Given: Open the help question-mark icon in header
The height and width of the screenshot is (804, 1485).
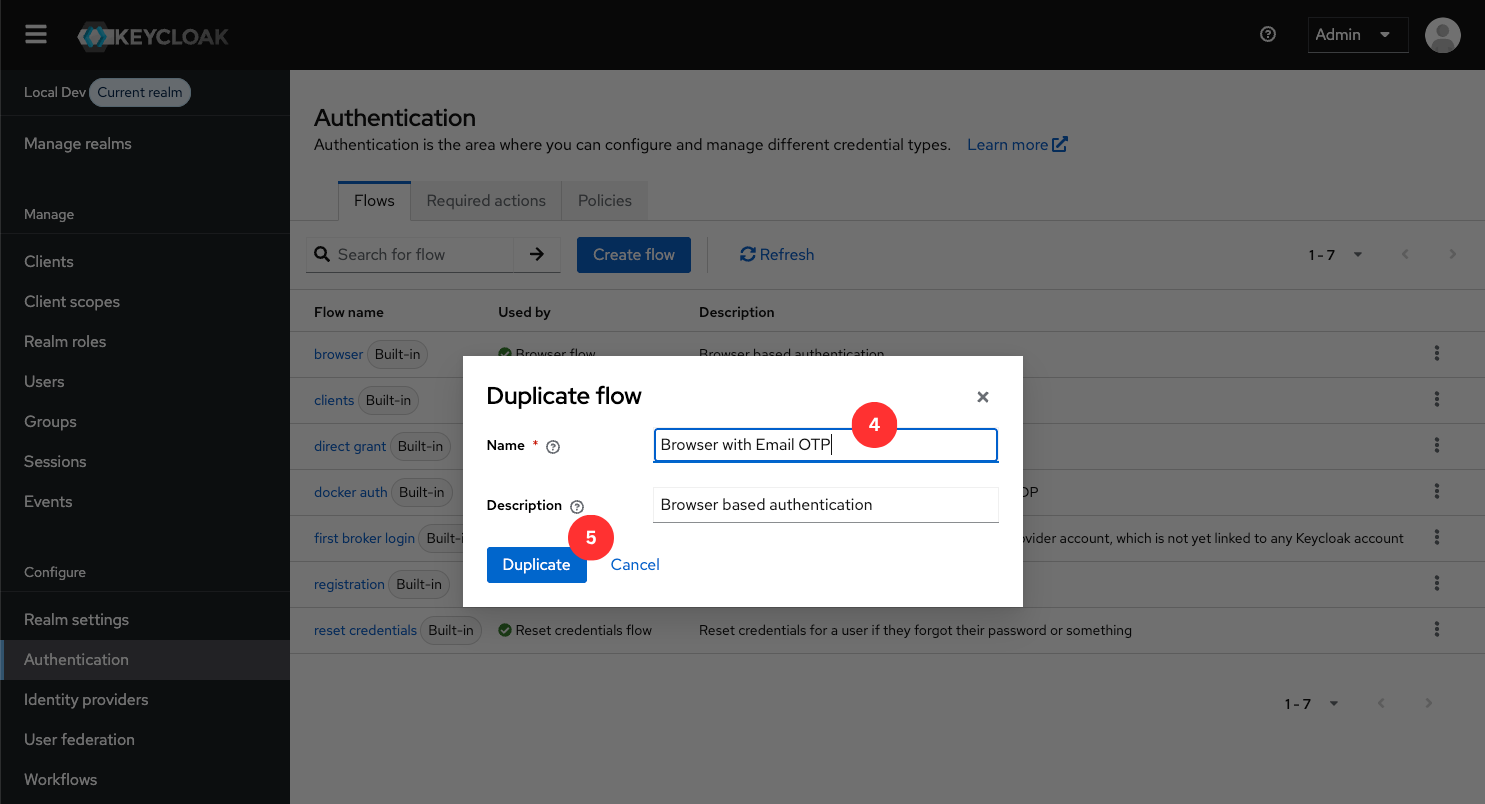Looking at the screenshot, I should click(1268, 34).
